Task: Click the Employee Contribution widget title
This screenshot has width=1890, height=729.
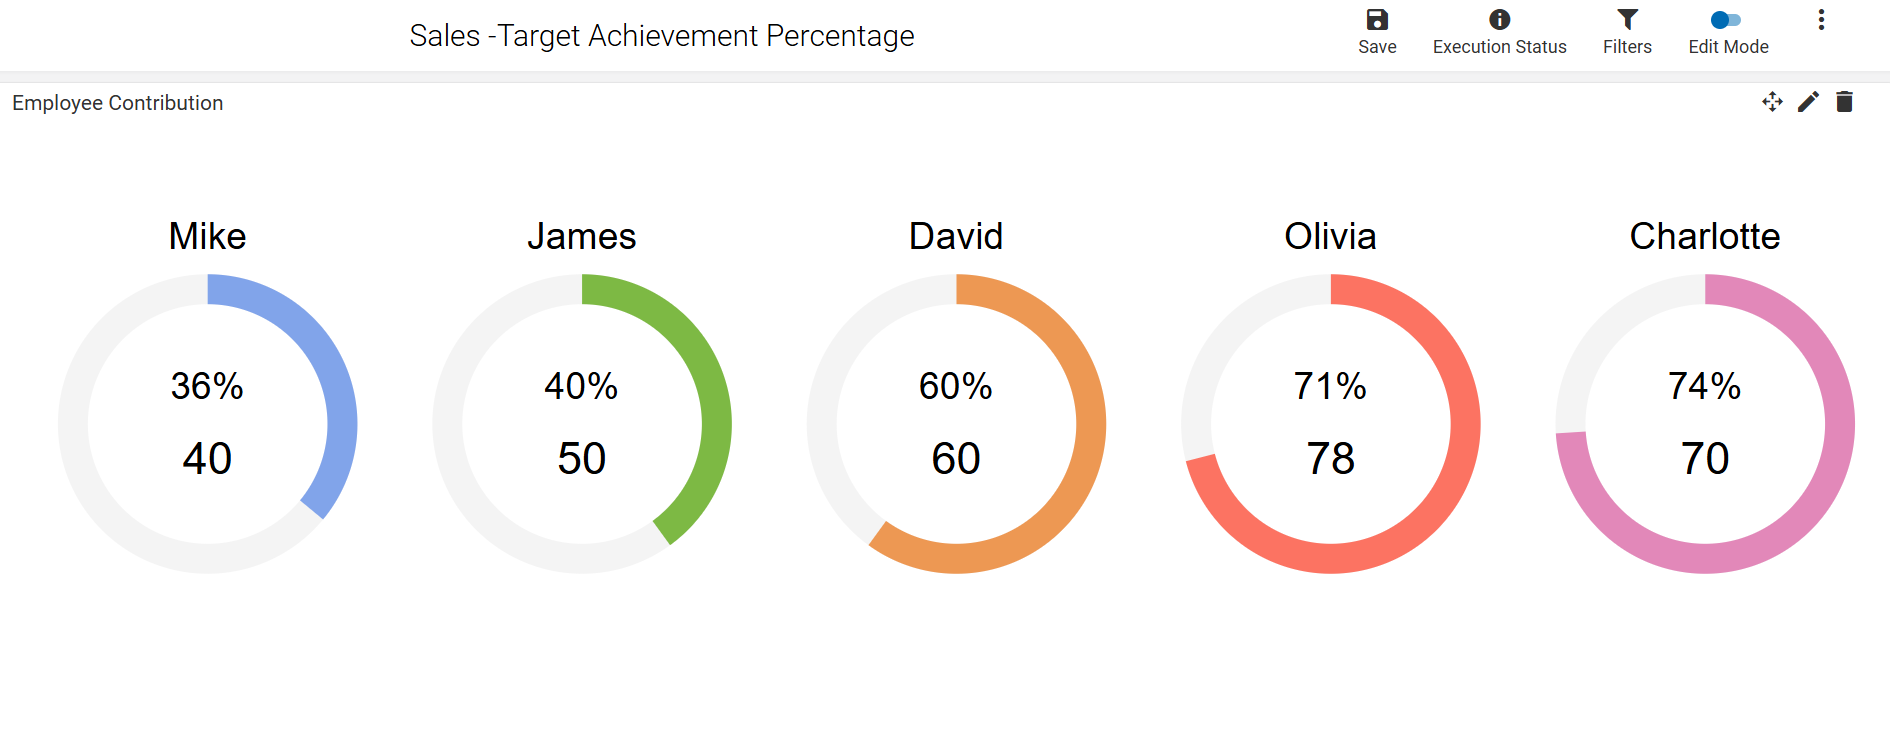Action: click(117, 103)
